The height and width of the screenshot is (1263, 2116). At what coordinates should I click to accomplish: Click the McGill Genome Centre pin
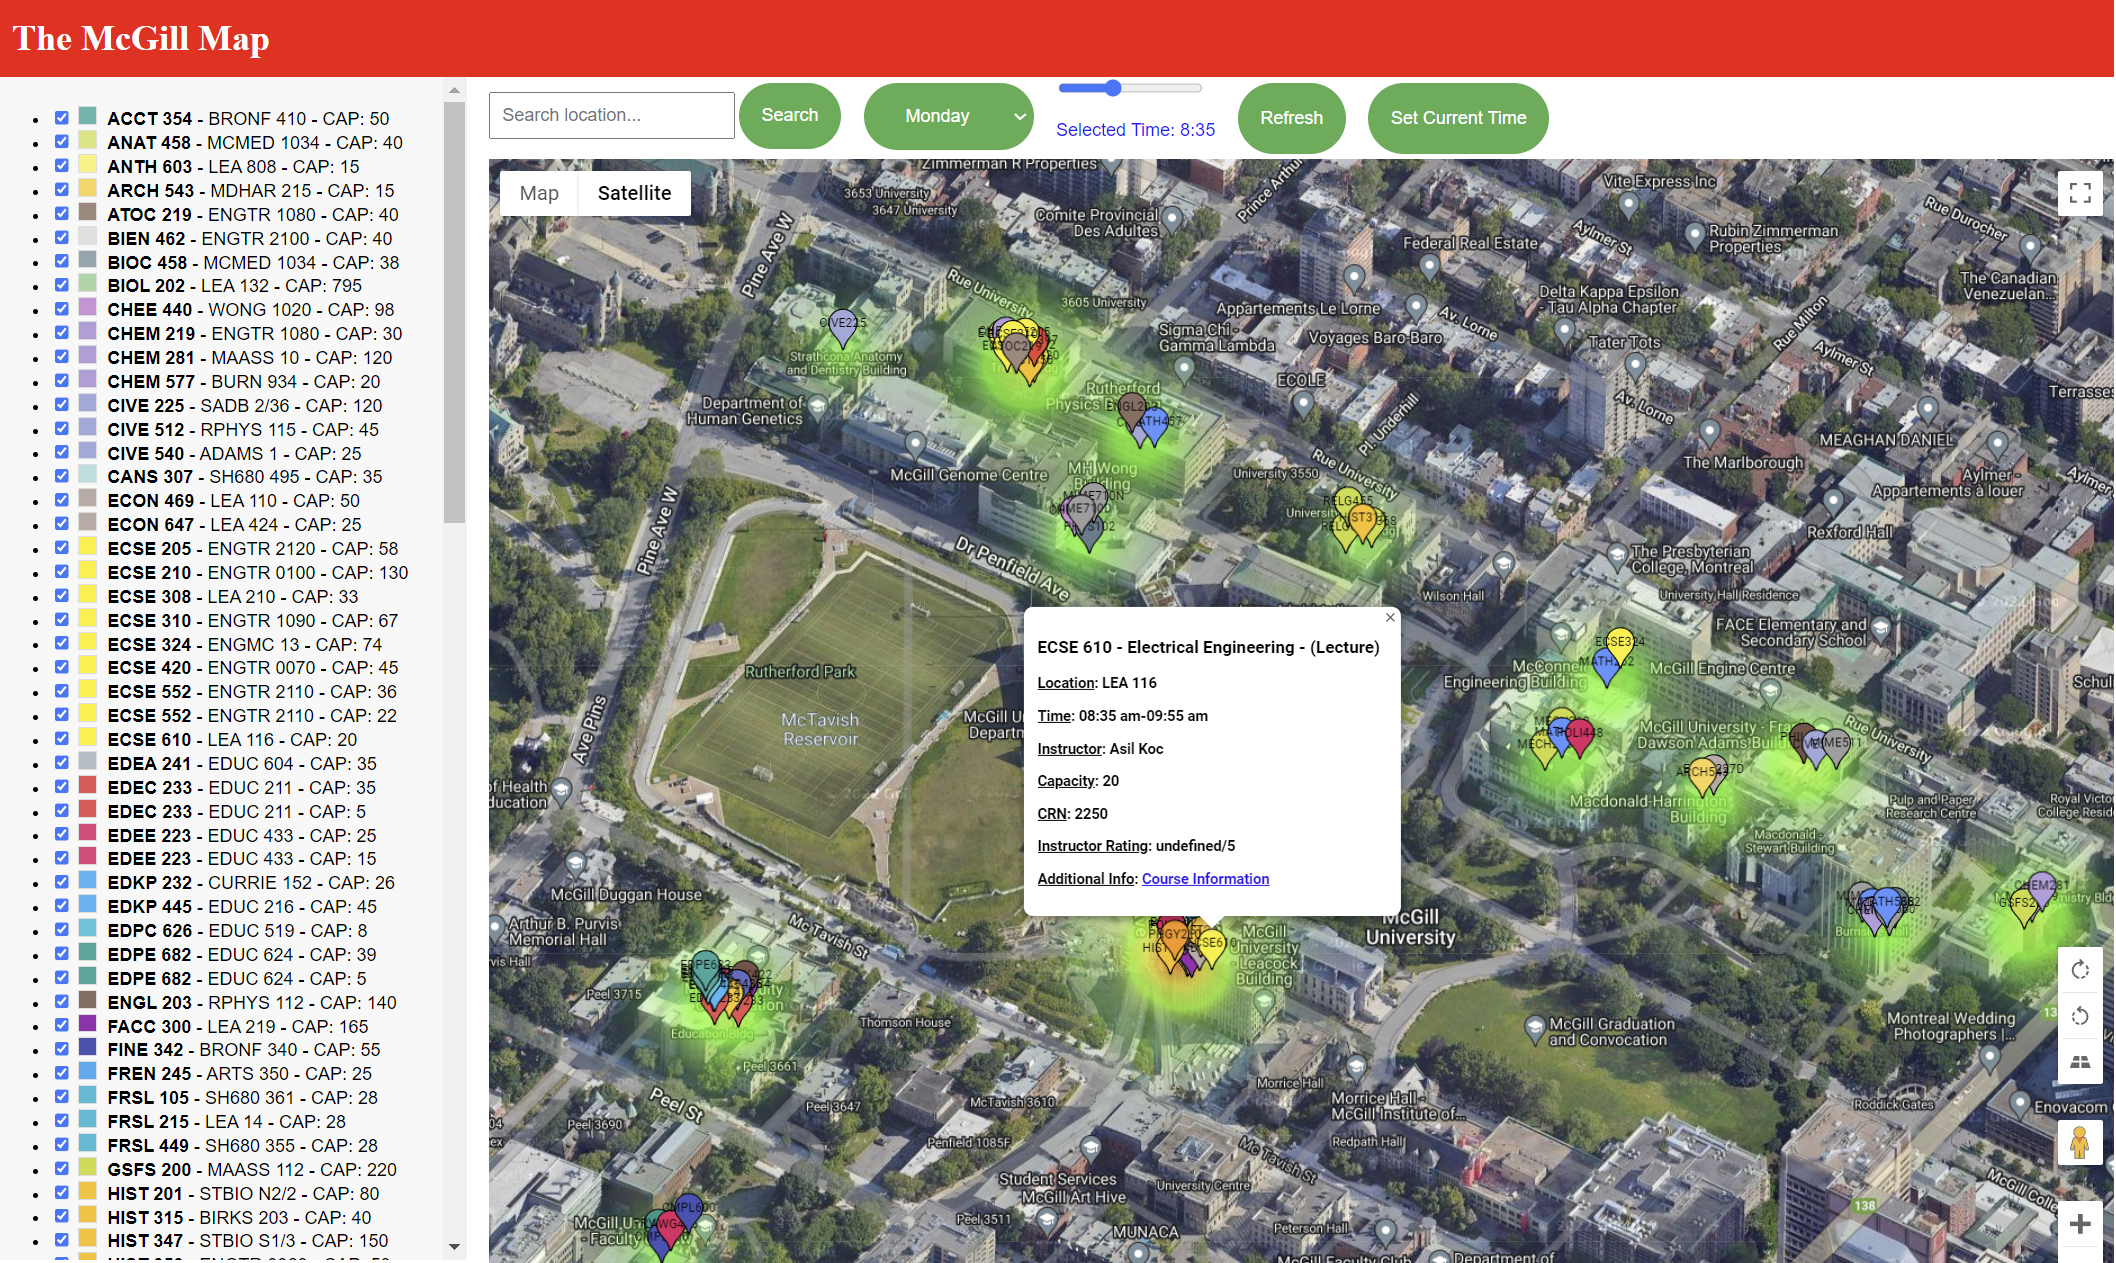click(x=915, y=443)
